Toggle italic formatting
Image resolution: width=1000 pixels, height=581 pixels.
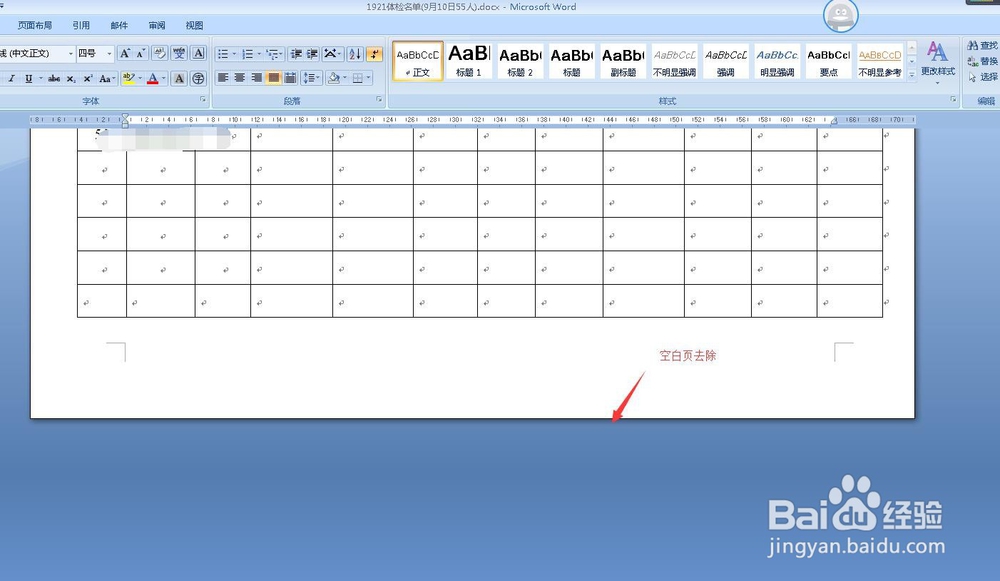pos(11,78)
